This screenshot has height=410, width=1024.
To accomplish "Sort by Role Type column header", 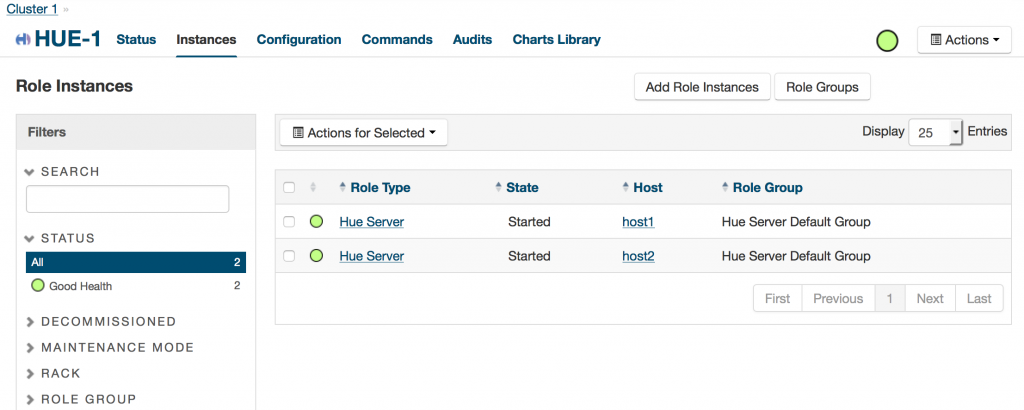I will coord(380,187).
